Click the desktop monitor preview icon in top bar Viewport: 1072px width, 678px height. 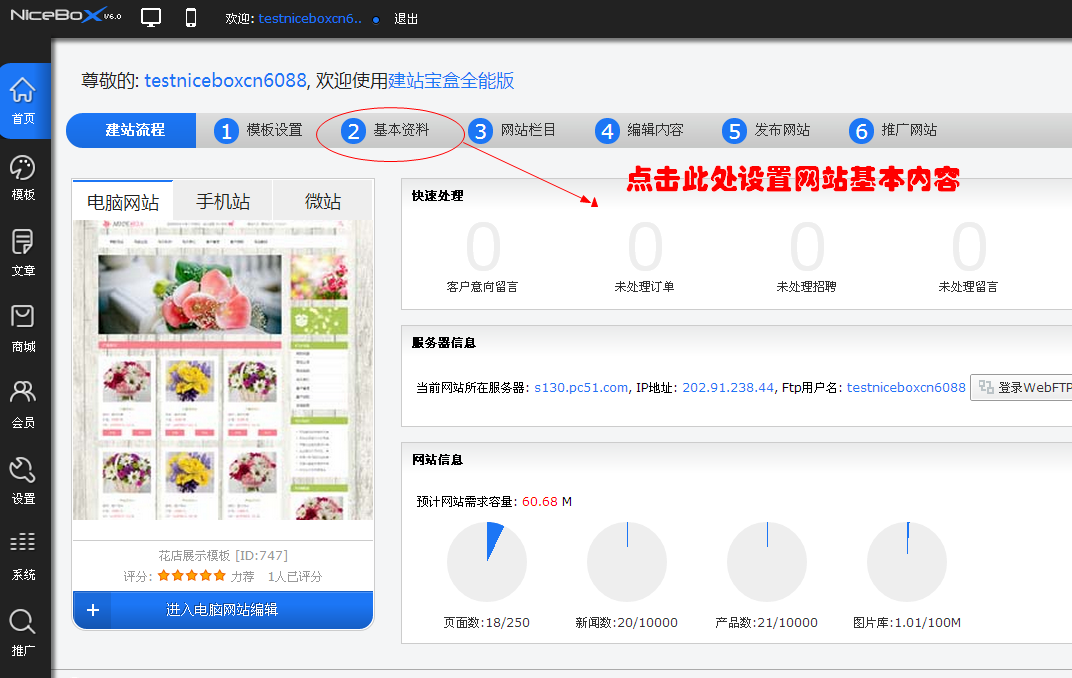click(151, 16)
